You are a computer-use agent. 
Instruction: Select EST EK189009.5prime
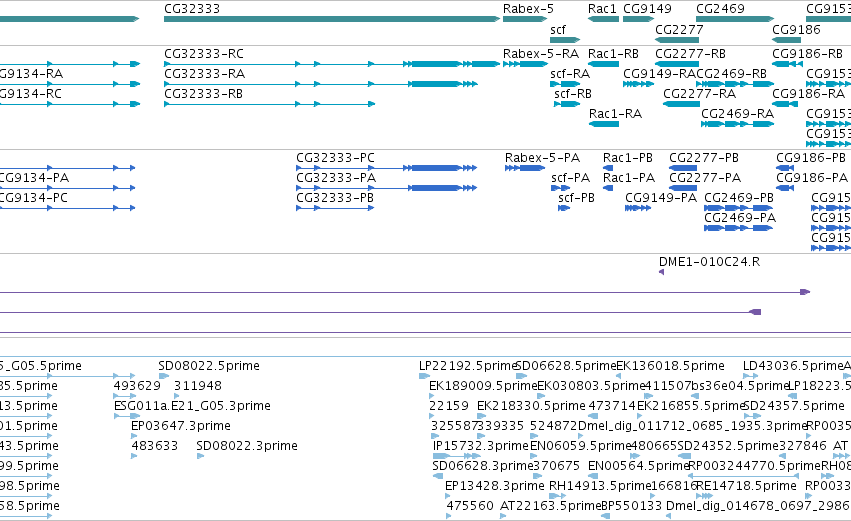tap(483, 386)
